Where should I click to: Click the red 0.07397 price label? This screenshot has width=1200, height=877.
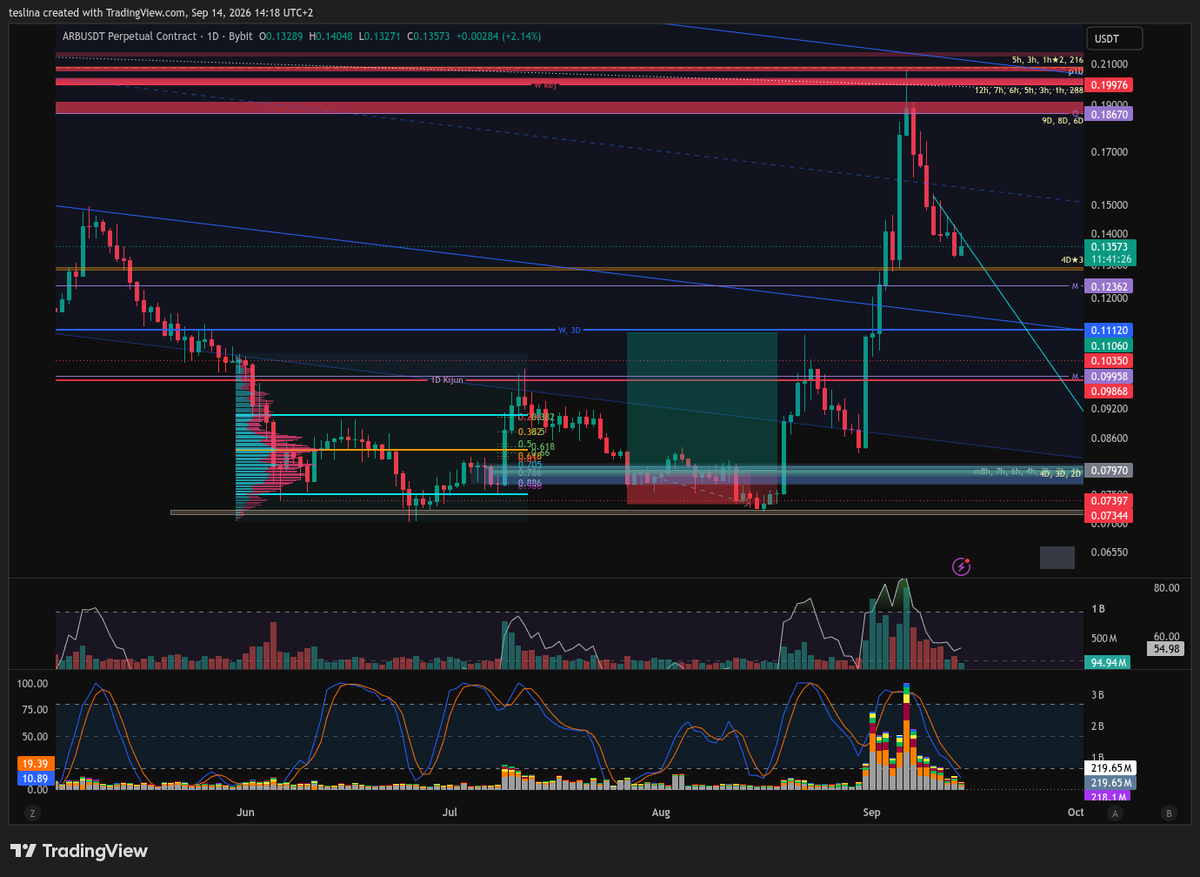coord(1110,500)
